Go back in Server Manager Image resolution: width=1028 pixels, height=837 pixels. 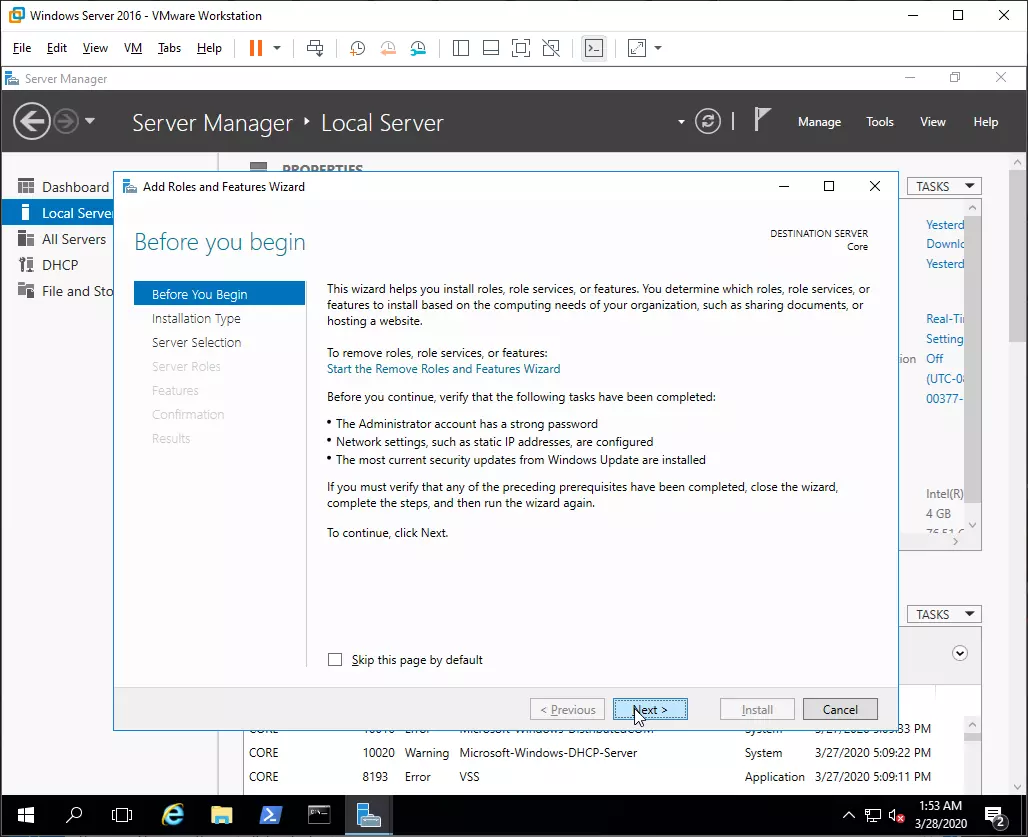31,121
